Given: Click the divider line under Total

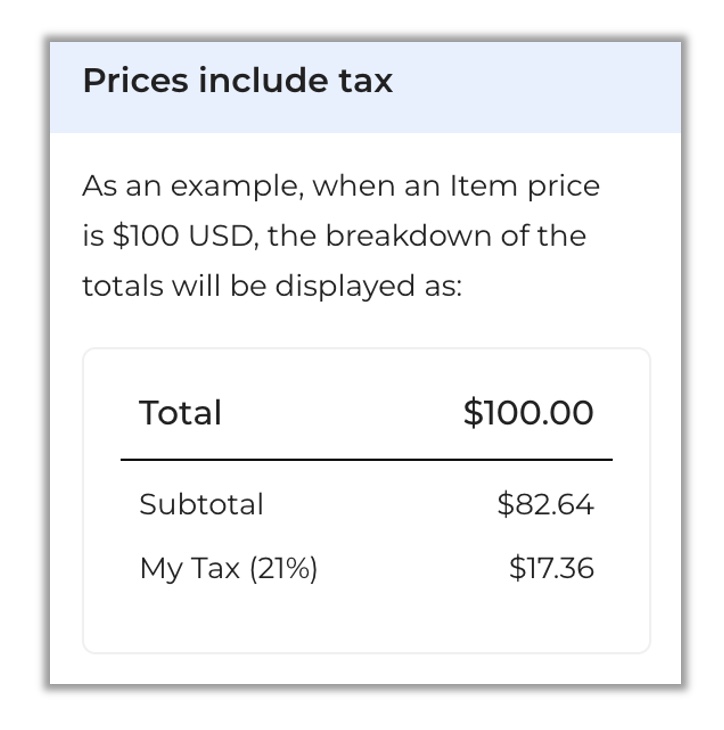Looking at the screenshot, I should click(366, 460).
